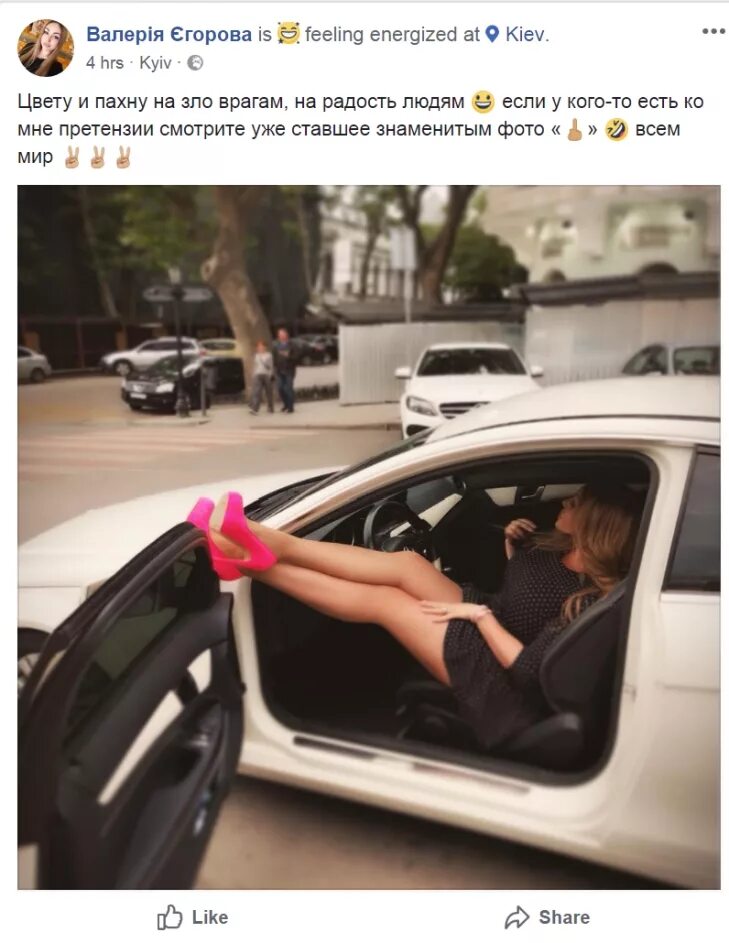729x943 pixels.
Task: Open the Kyiv place link
Action: click(155, 63)
